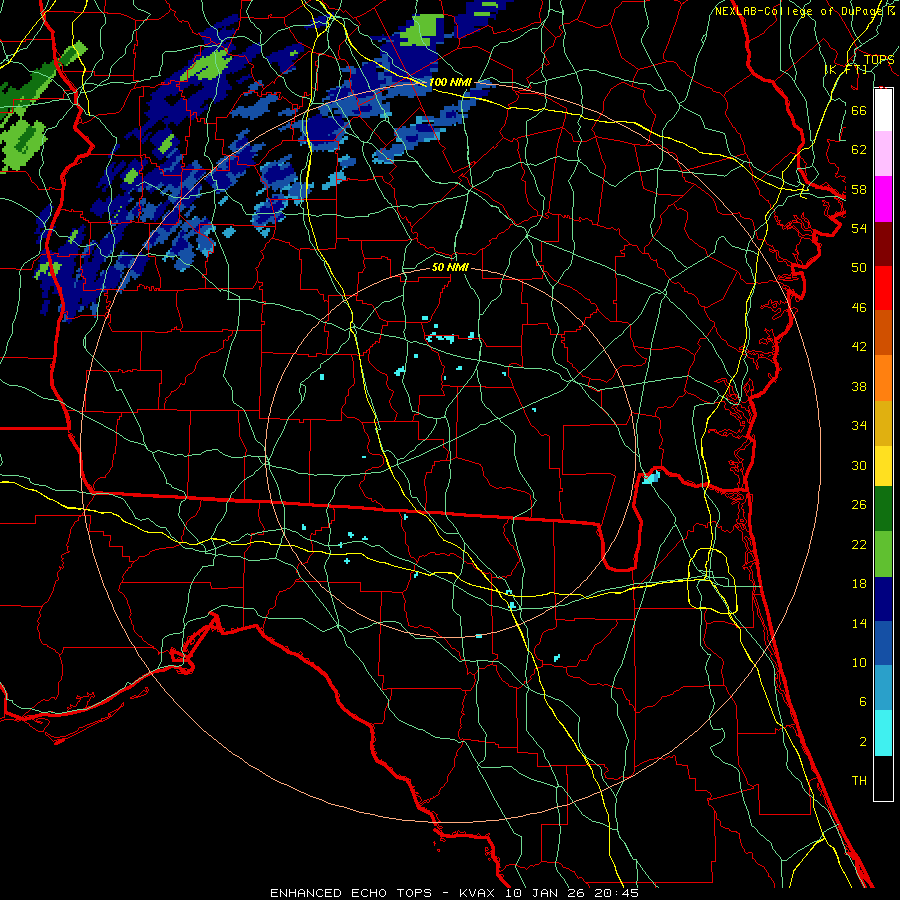Click the 'K FT' legend units label
The image size is (900, 900).
click(x=846, y=69)
